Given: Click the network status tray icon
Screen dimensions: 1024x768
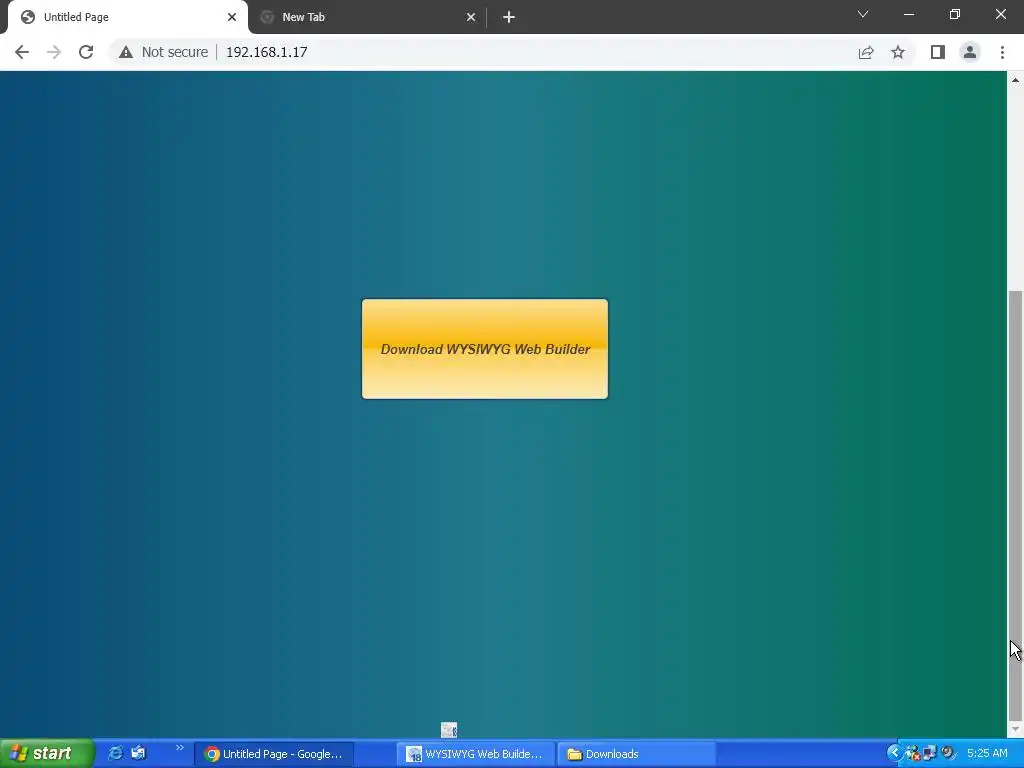Looking at the screenshot, I should click(x=930, y=754).
